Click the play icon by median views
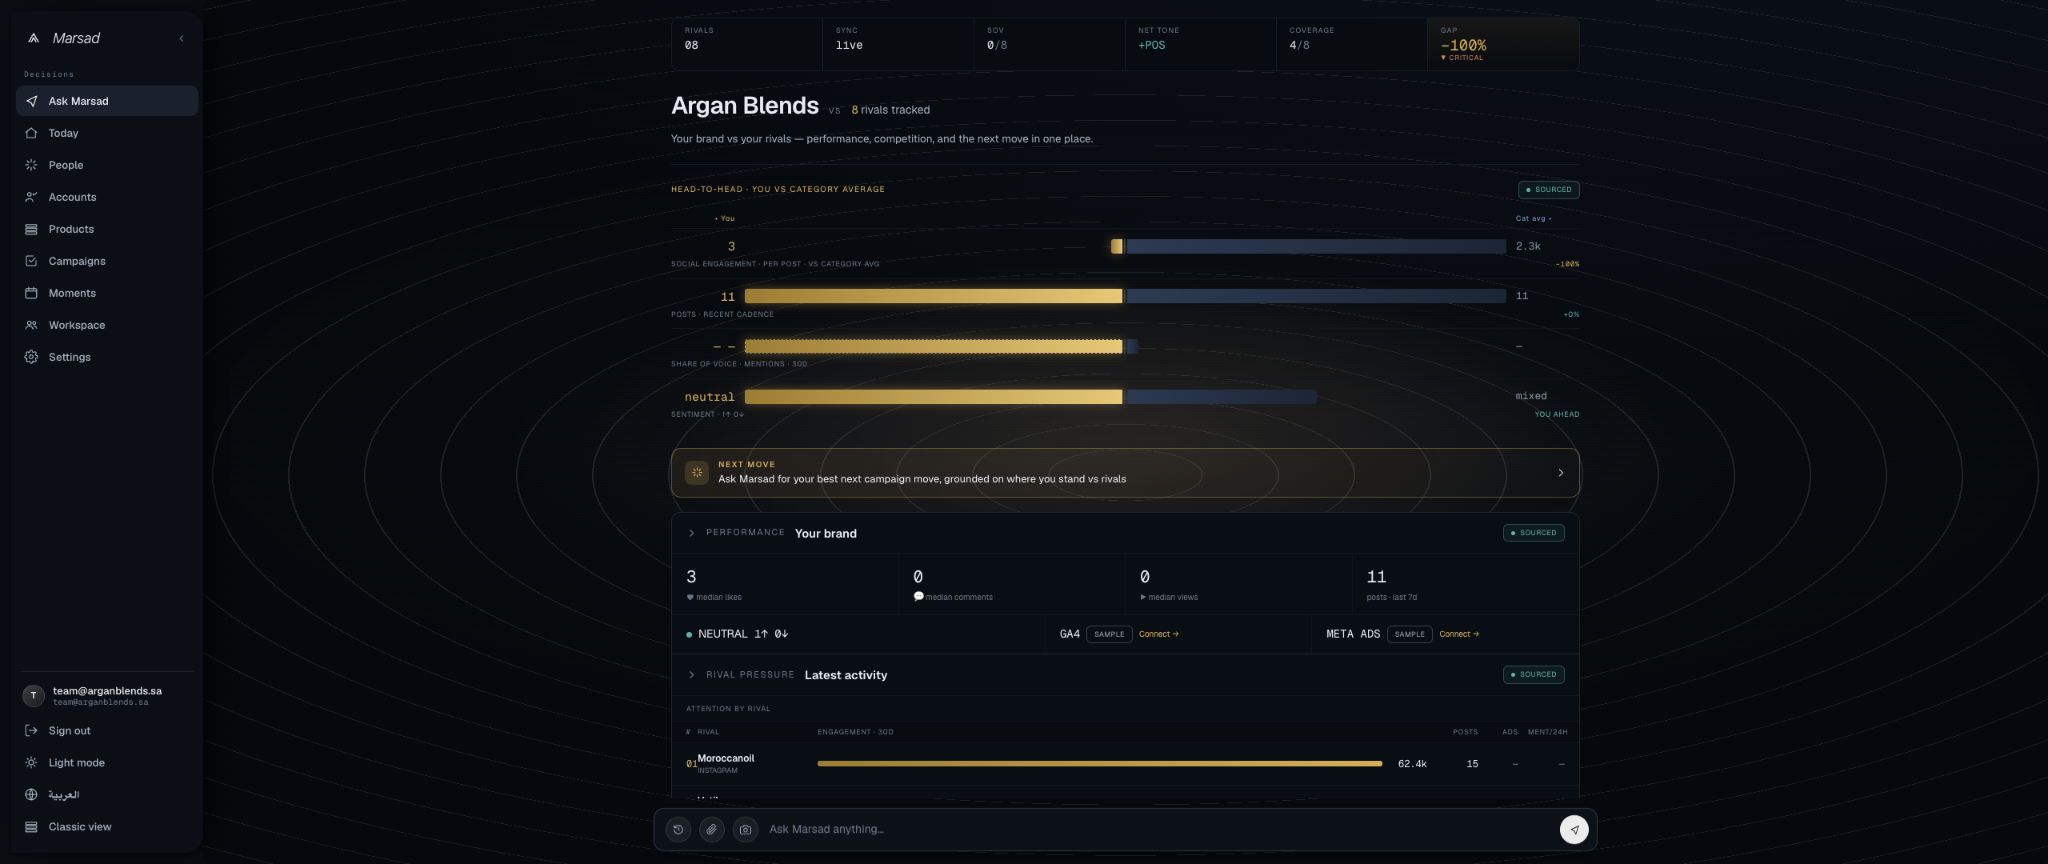 pos(1143,597)
